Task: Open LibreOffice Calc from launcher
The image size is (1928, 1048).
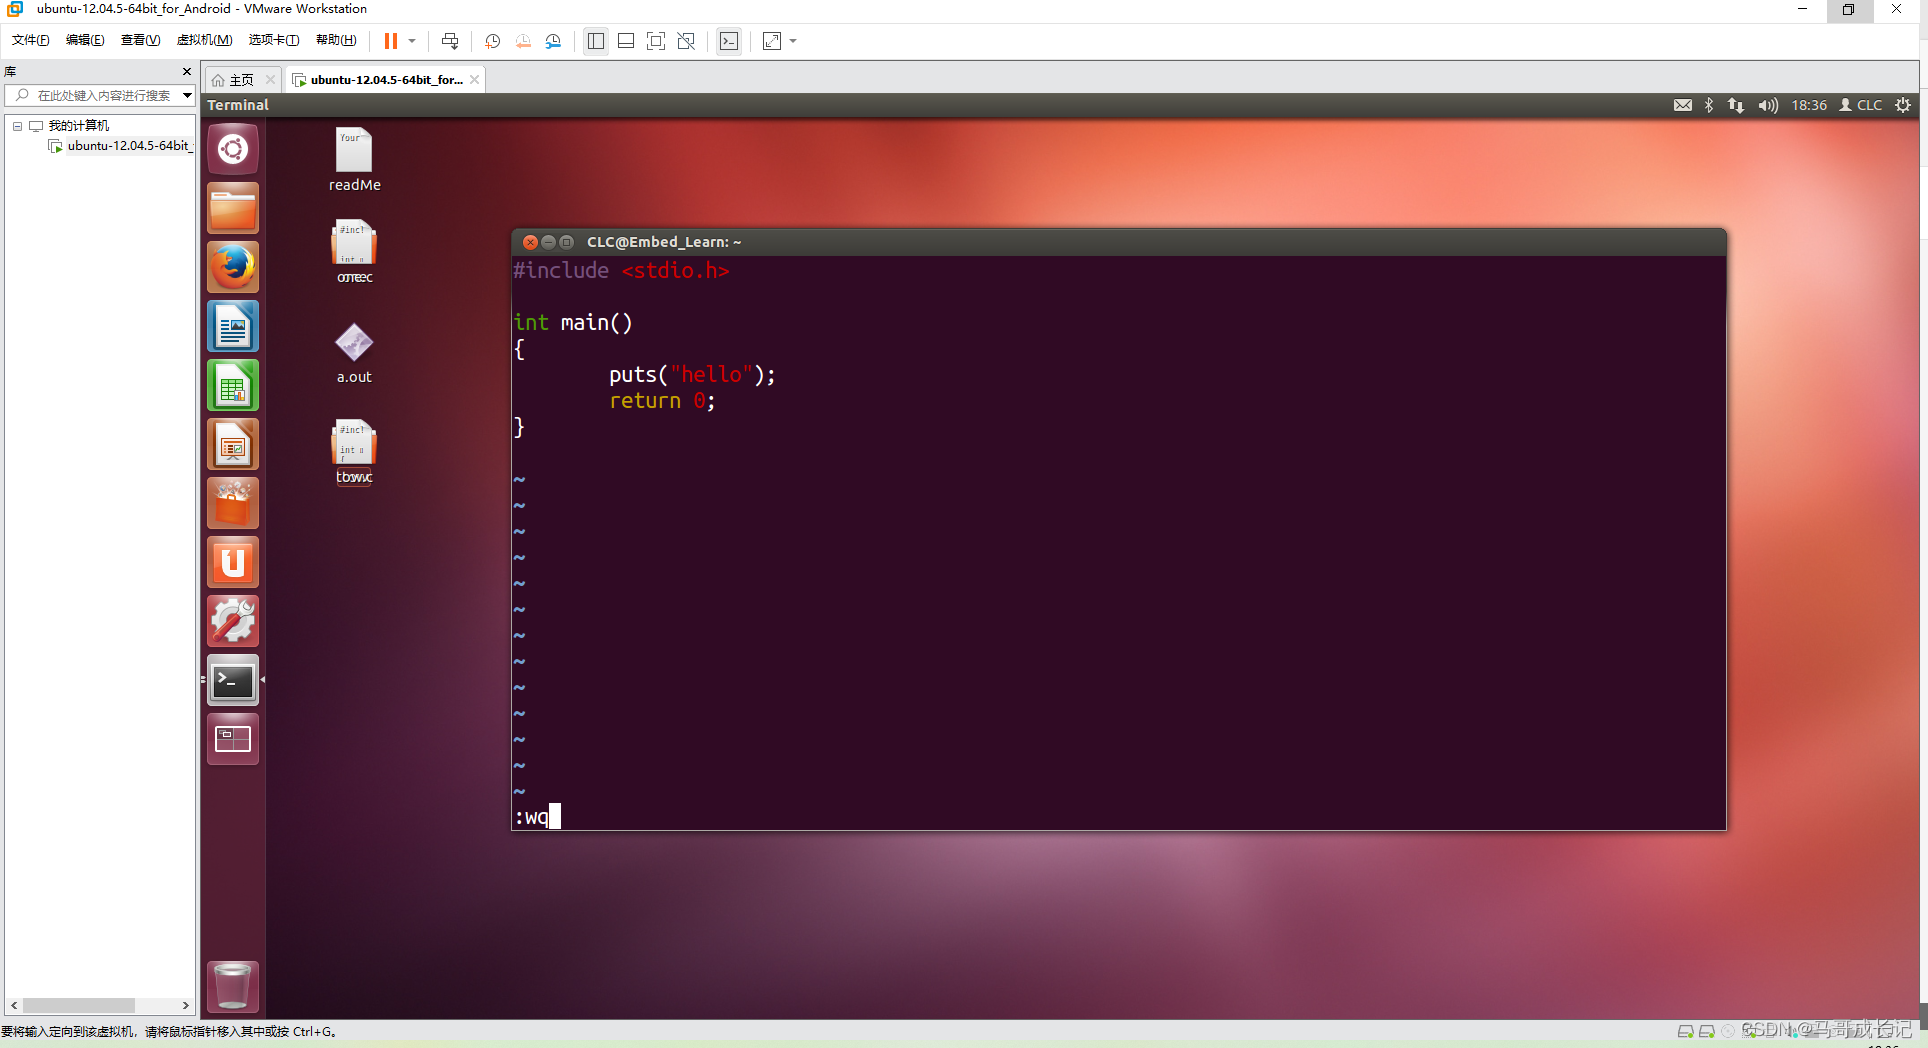Action: (x=233, y=385)
